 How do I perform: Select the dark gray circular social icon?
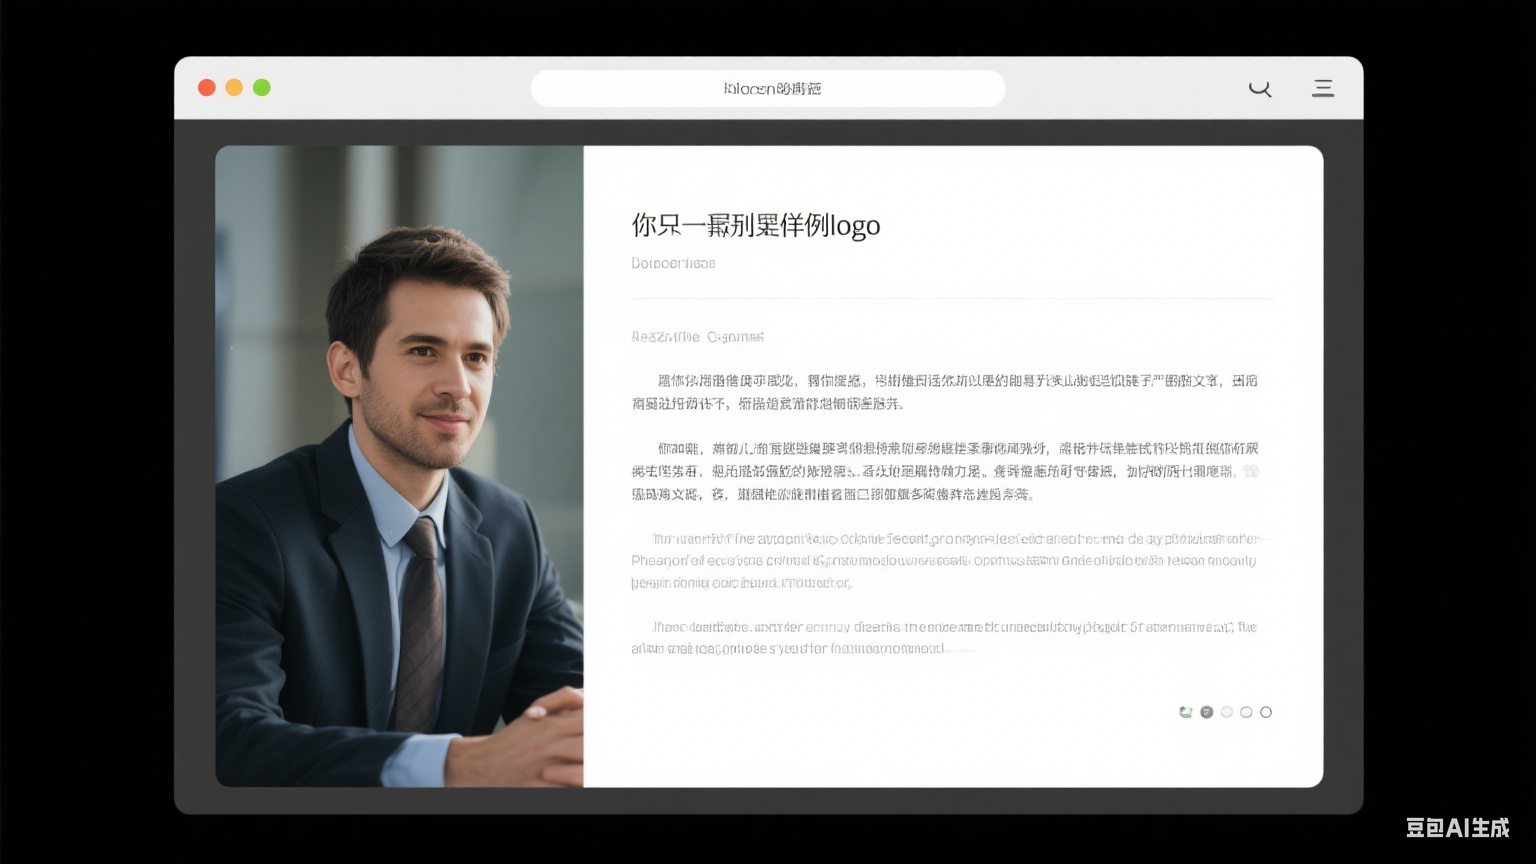[x=1206, y=711]
